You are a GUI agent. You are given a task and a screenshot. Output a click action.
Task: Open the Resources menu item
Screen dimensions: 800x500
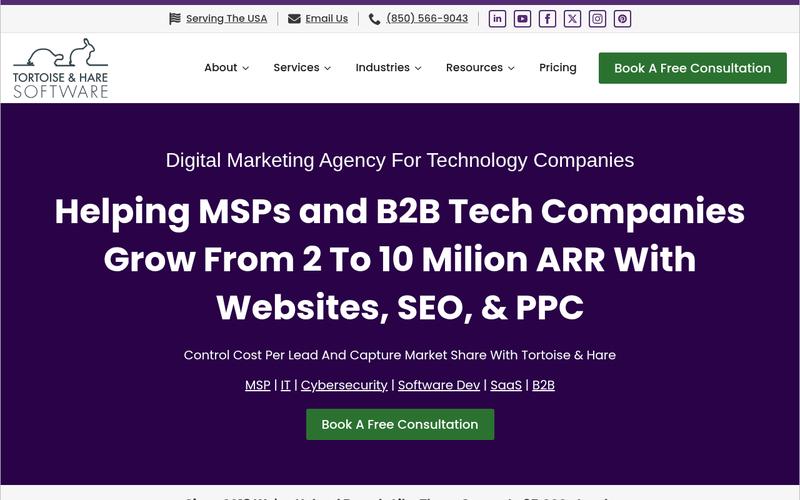point(474,67)
